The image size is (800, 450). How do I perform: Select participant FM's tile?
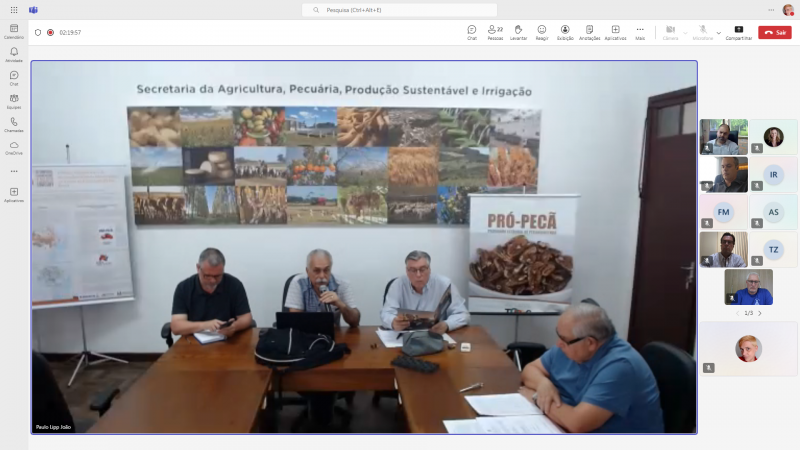(x=724, y=212)
